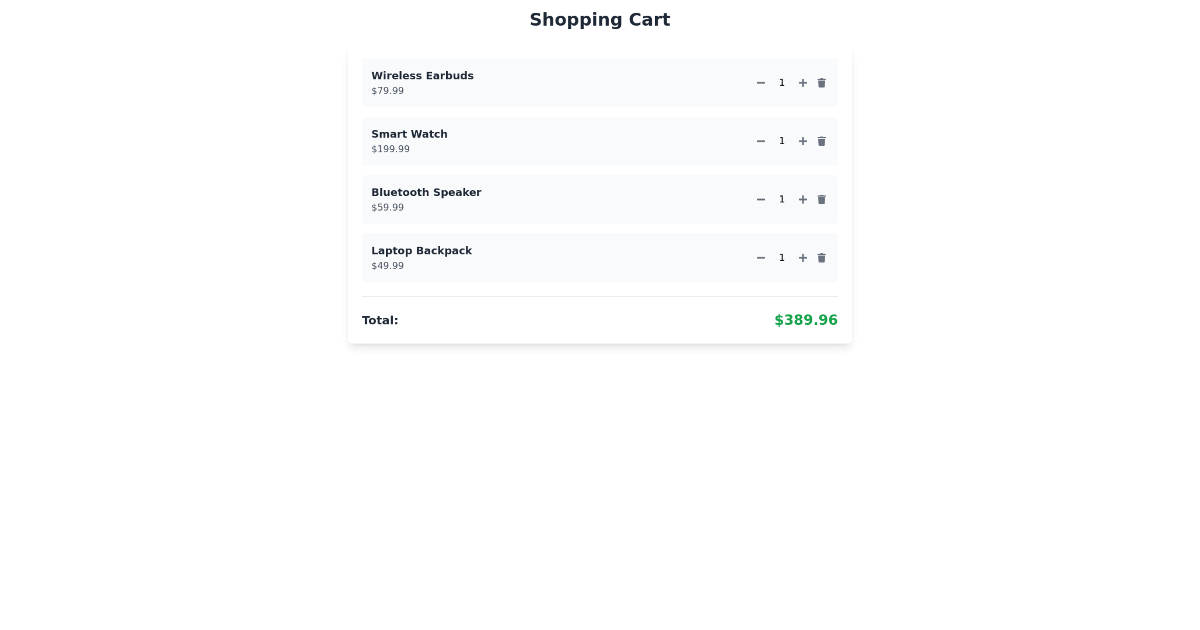The height and width of the screenshot is (630, 1200).
Task: Select the Wireless Earbuds item name
Action: (422, 76)
